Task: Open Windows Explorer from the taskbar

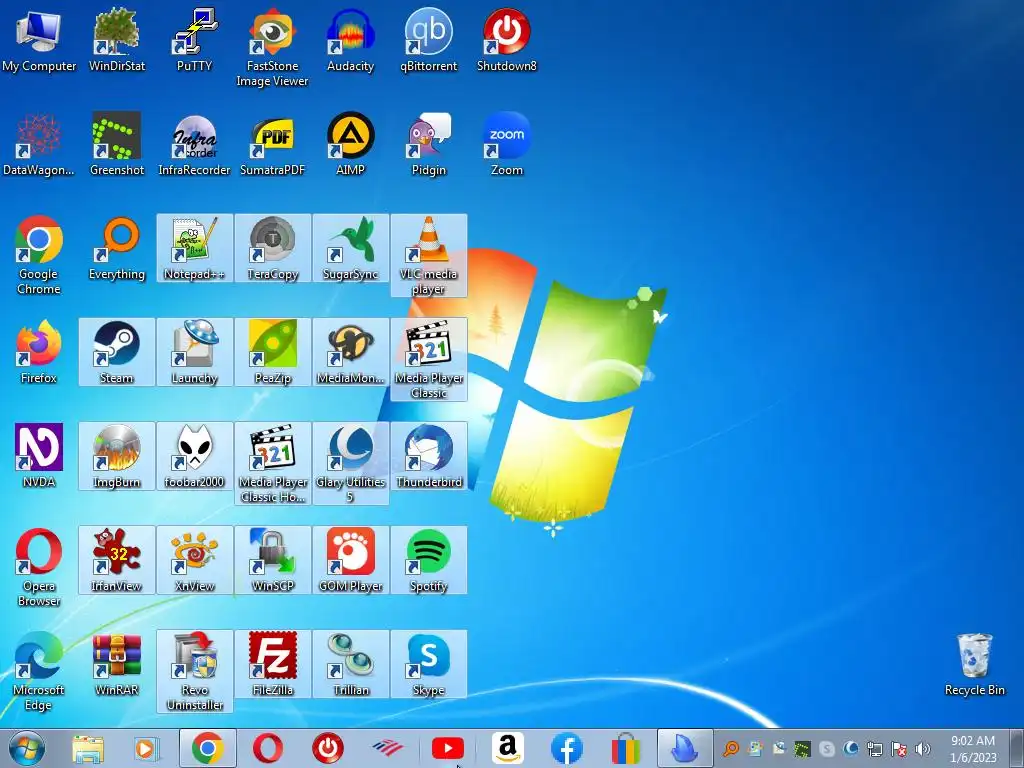Action: pyautogui.click(x=88, y=748)
